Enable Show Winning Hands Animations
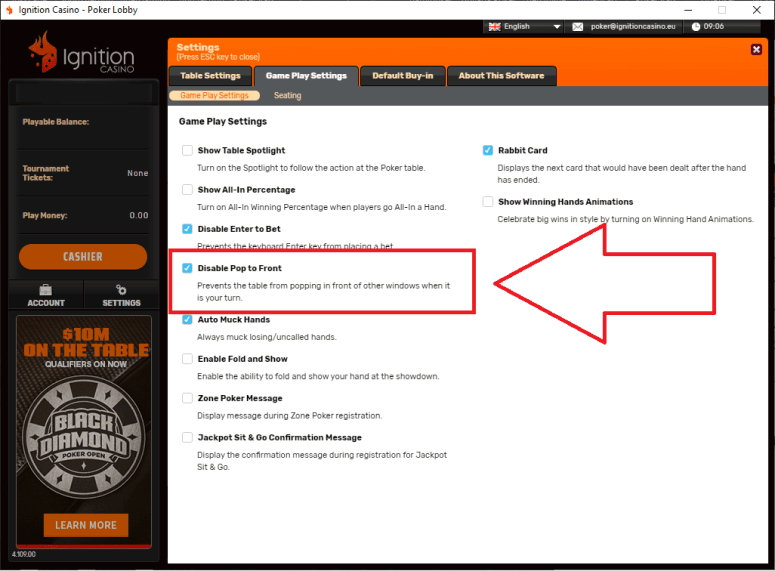The width and height of the screenshot is (775, 571). pos(488,202)
